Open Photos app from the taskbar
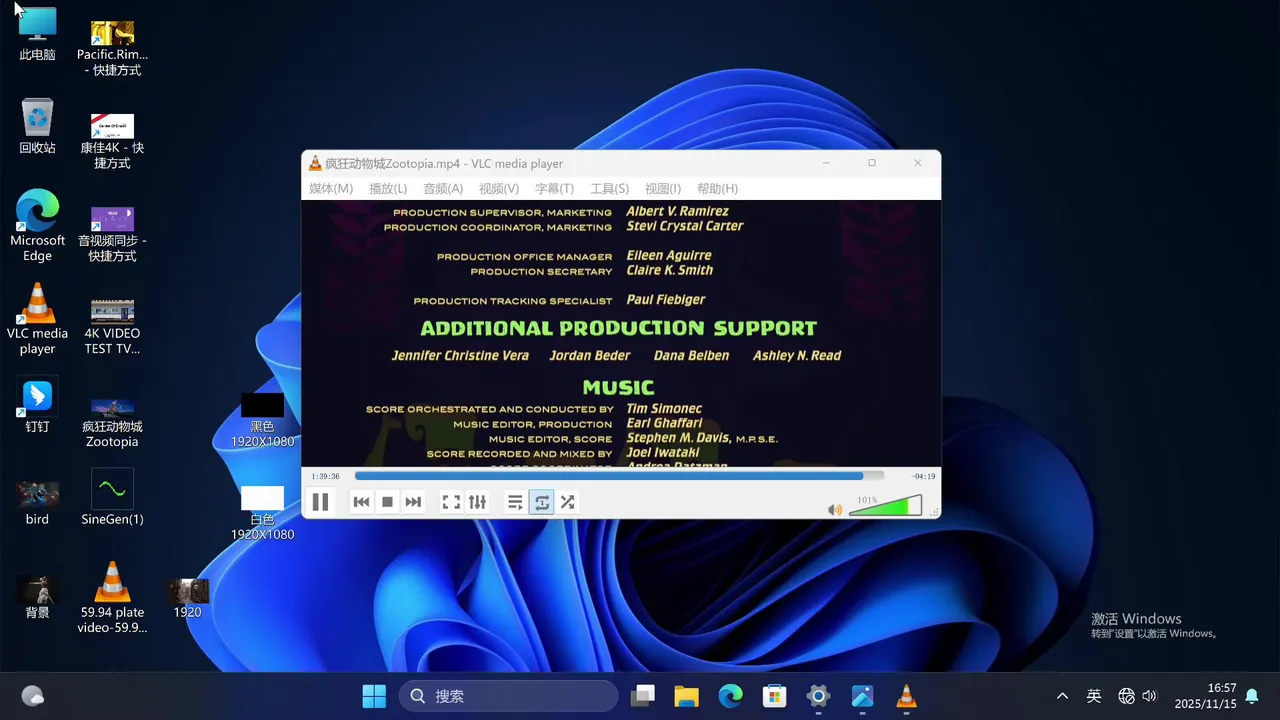 [x=862, y=696]
